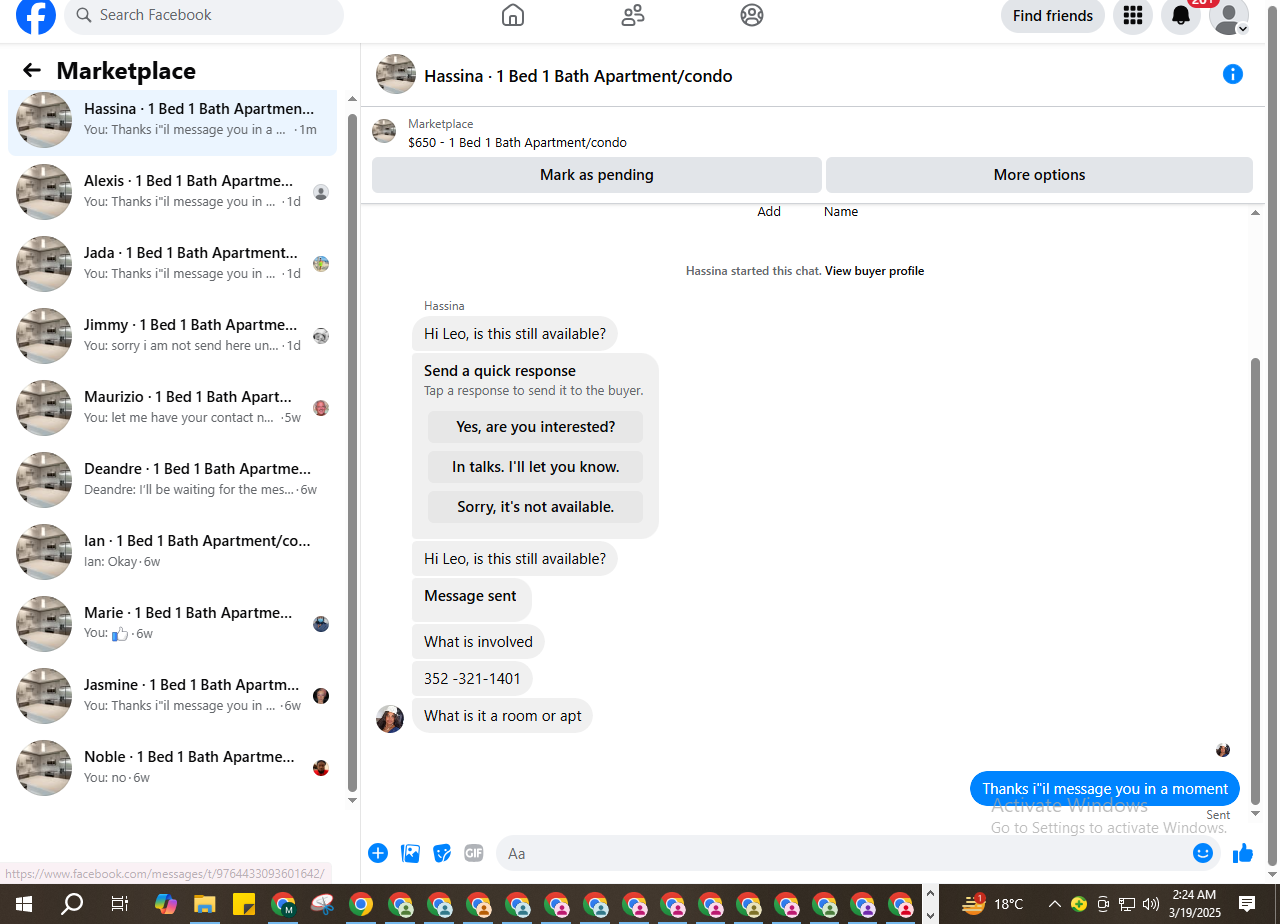Show hidden system tray icons
This screenshot has width=1280, height=924.
[x=1054, y=904]
